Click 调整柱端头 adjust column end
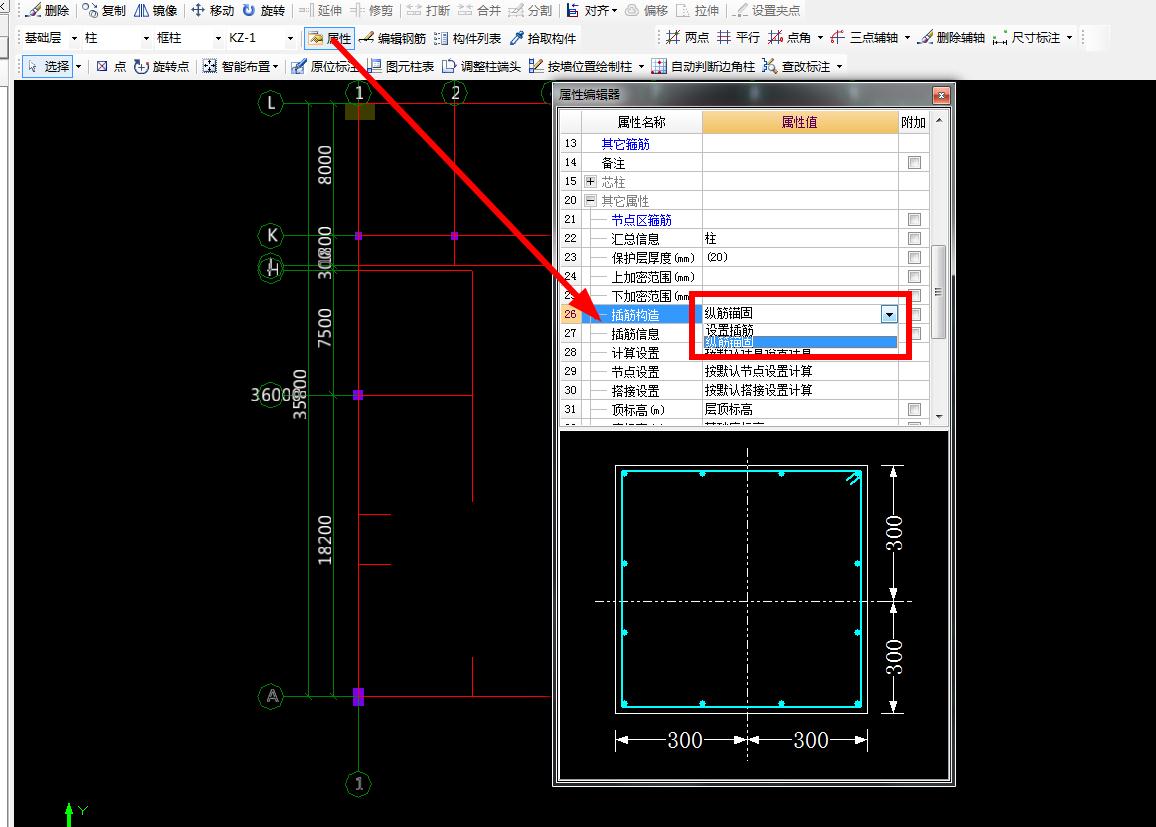Screen dimensions: 1156x827 [482, 66]
